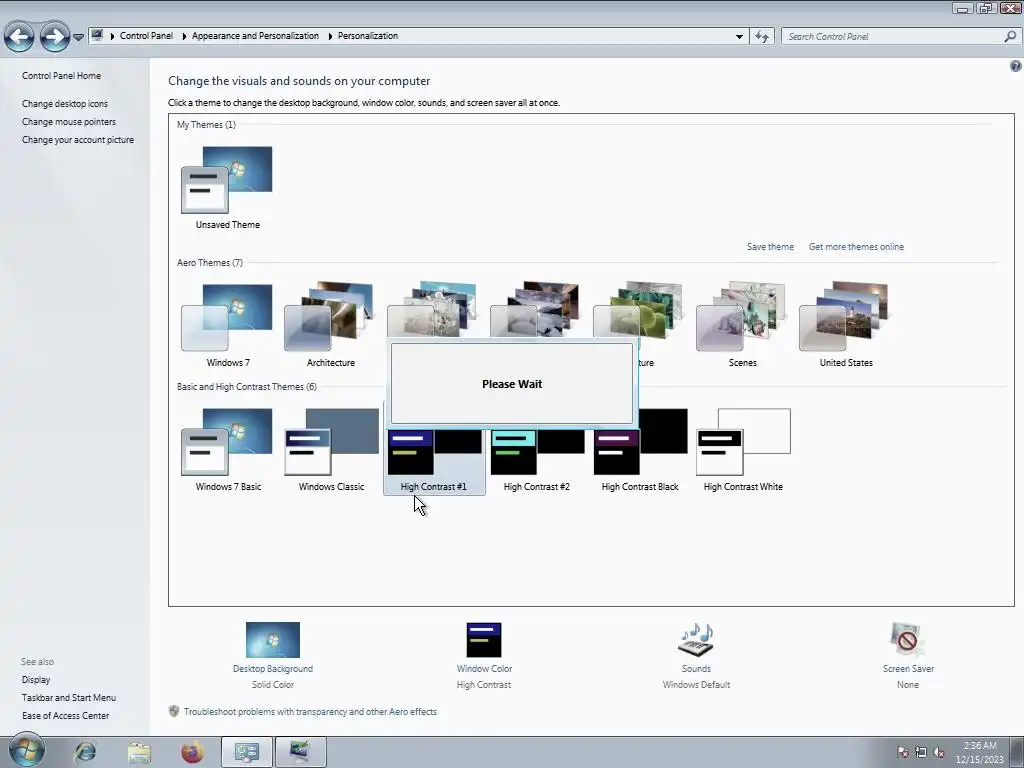Open the Help question mark icon
The width and height of the screenshot is (1024, 768).
point(1016,65)
